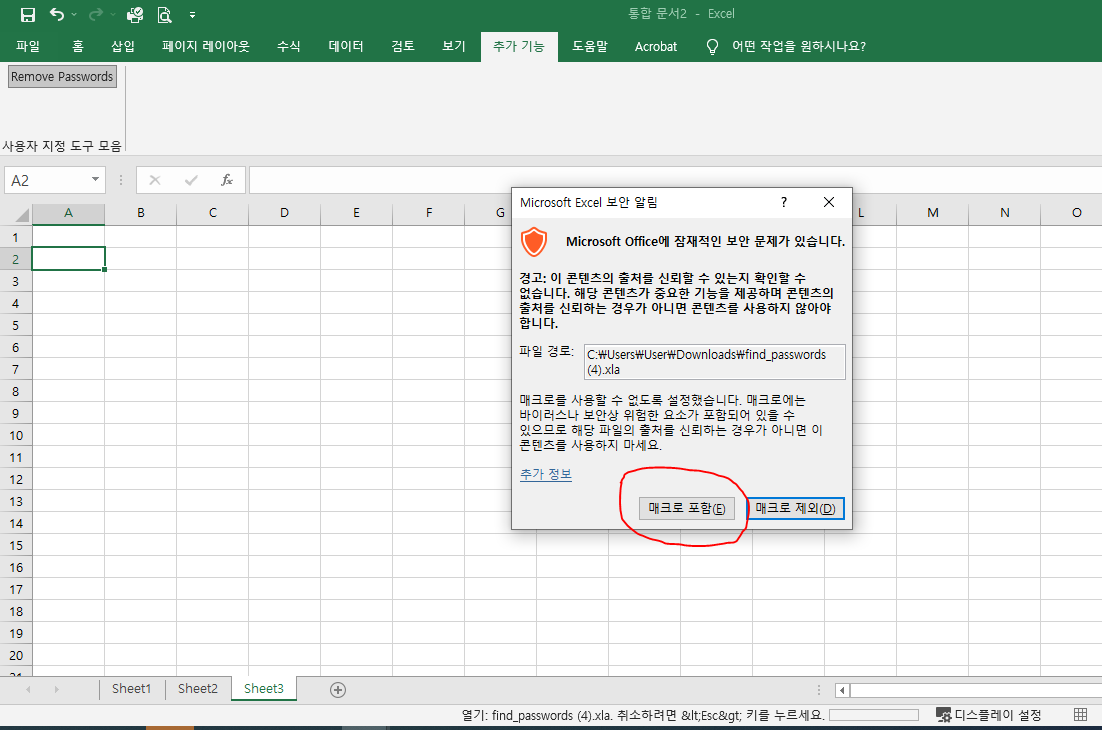1102x730 pixels.
Task: Click the Remove Passwords button
Action: pos(62,77)
